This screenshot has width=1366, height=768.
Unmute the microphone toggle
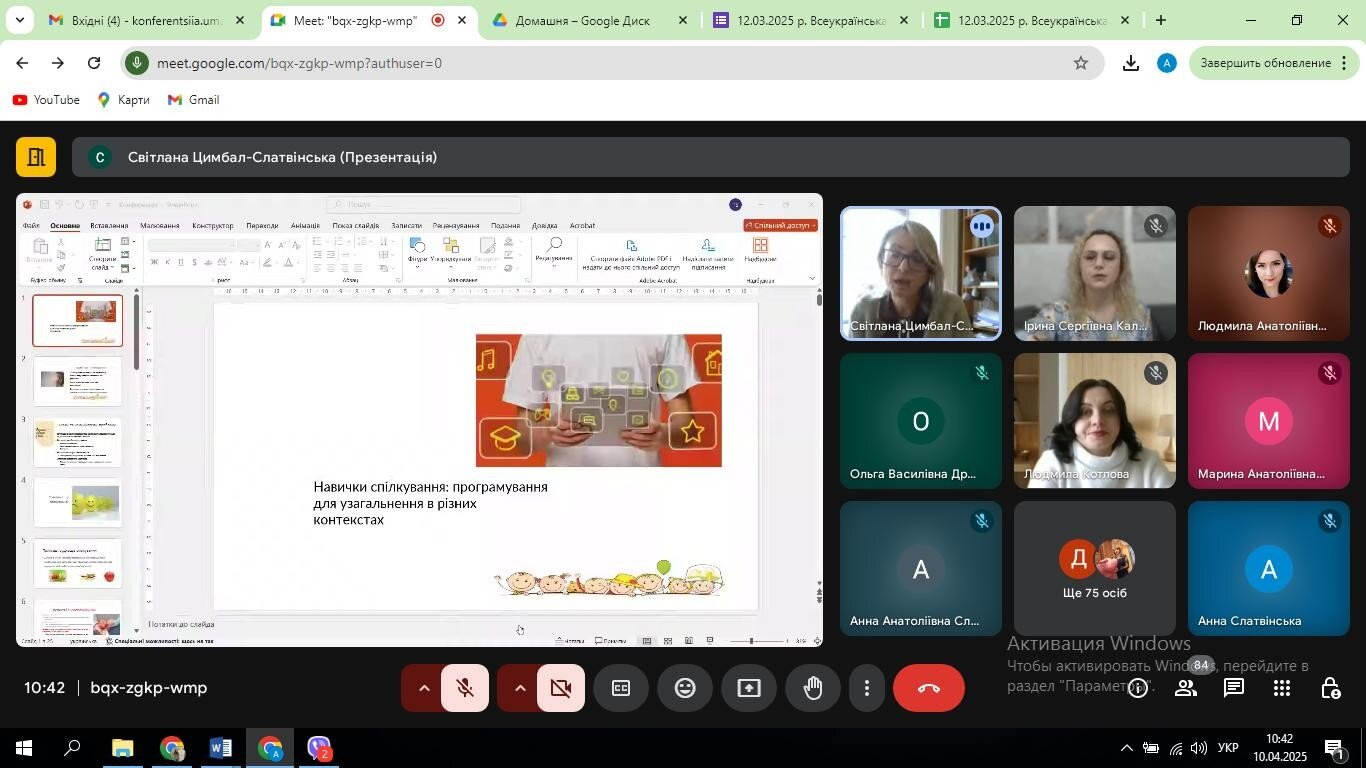(x=465, y=688)
